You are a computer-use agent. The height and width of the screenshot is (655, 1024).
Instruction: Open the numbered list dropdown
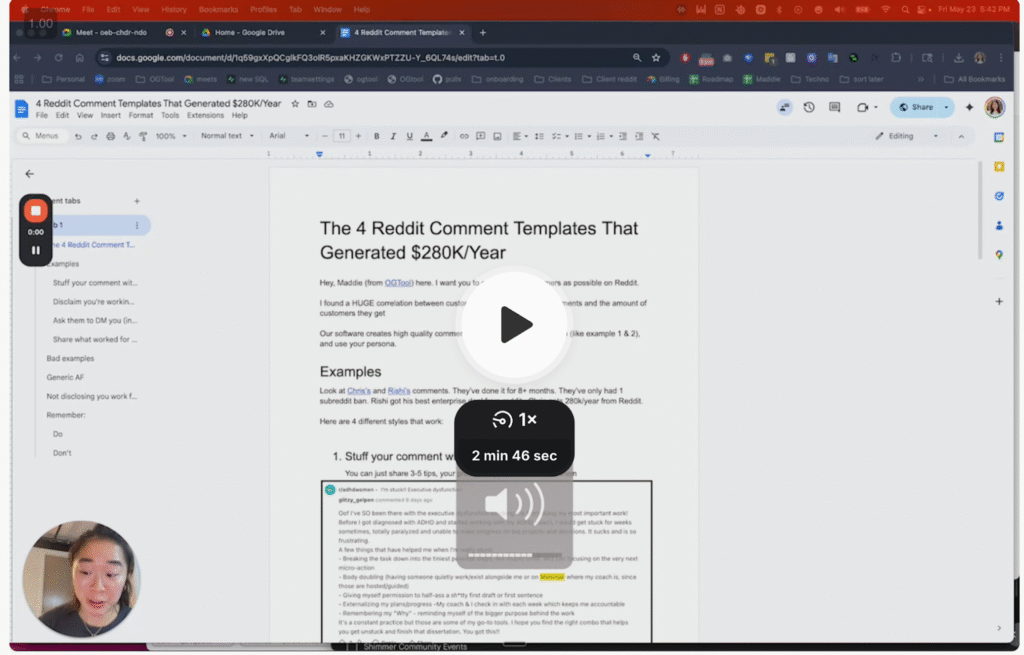point(604,136)
